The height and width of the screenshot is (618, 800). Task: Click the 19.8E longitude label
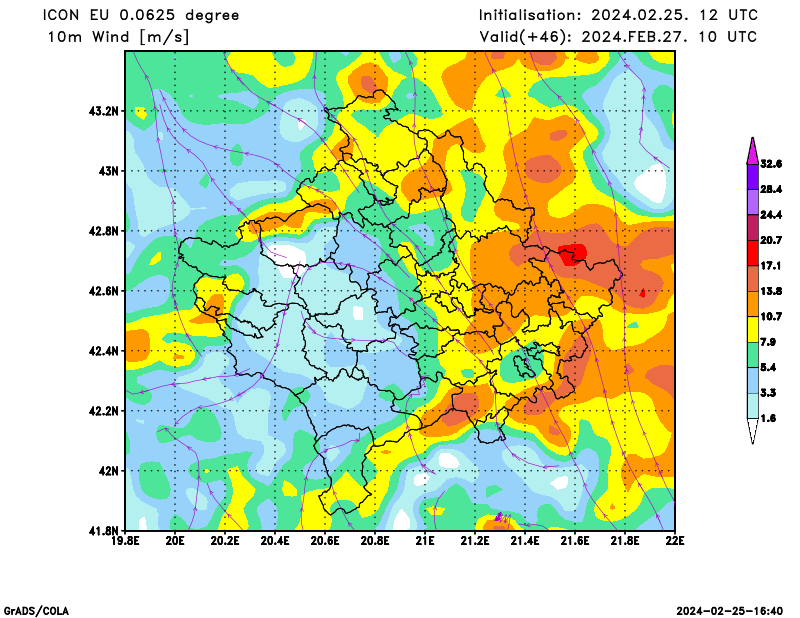tap(126, 540)
